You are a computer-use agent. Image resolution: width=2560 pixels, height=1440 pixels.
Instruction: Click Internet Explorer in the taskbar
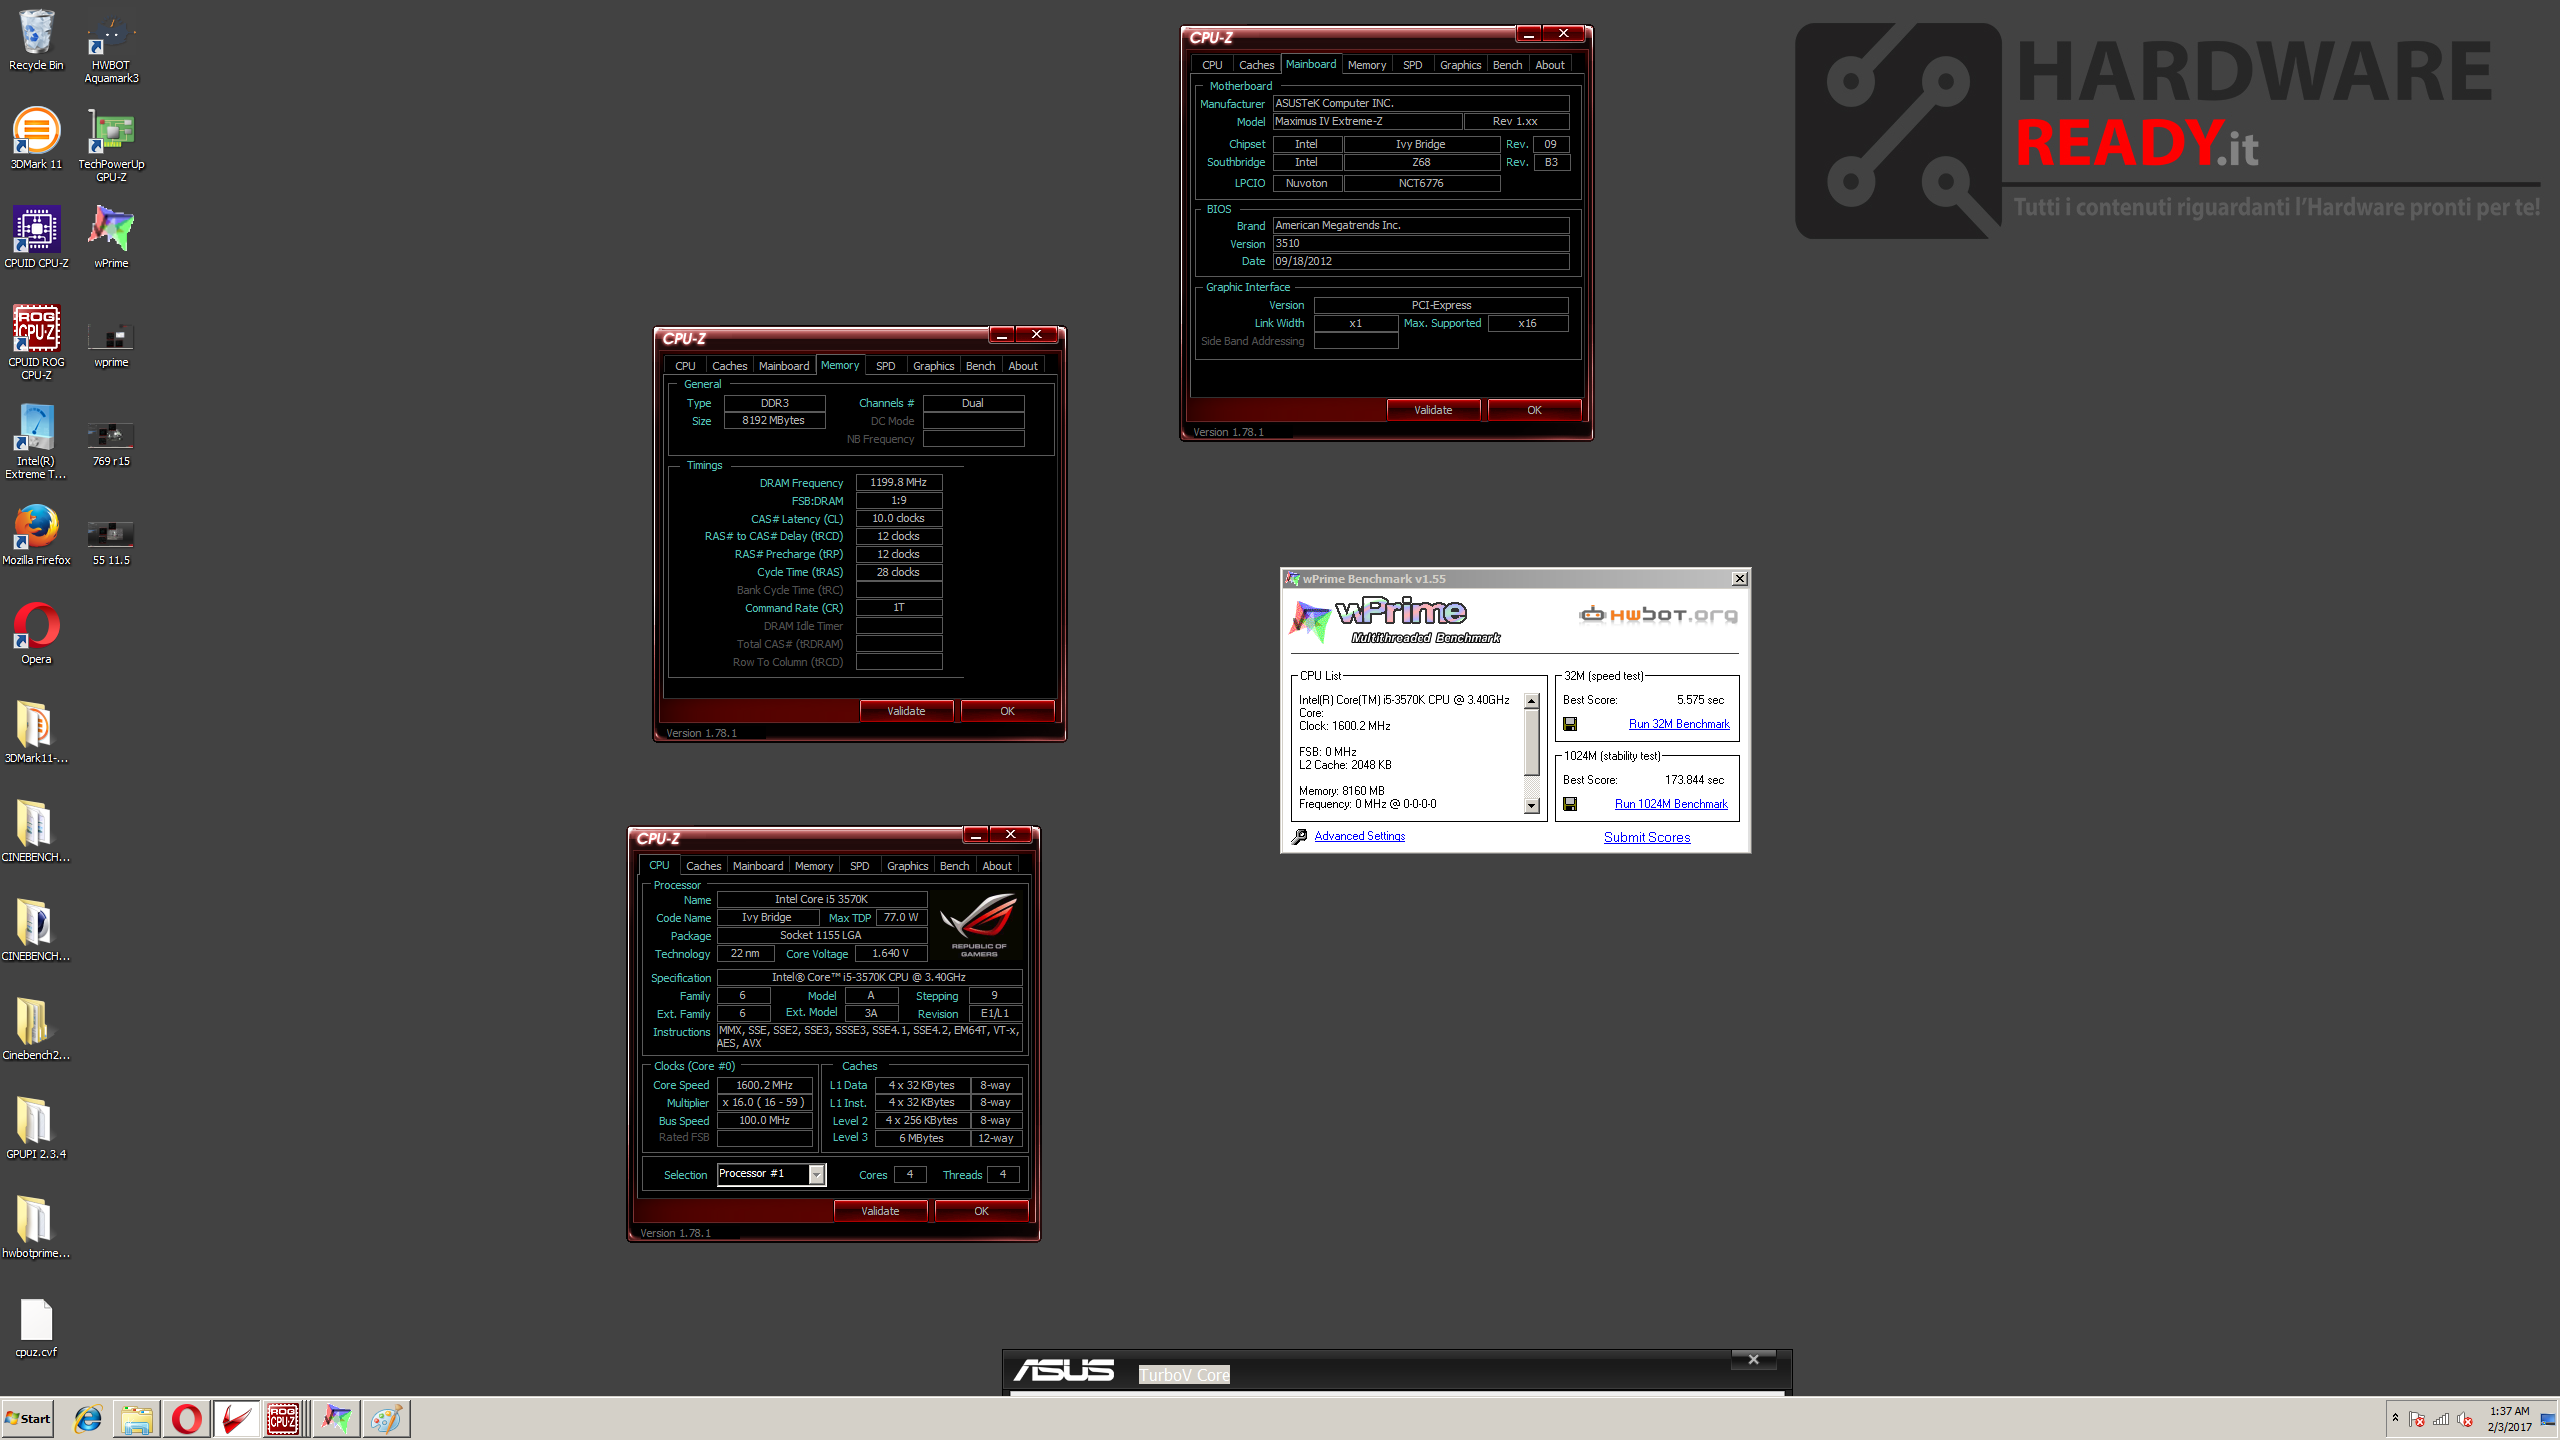[88, 1418]
